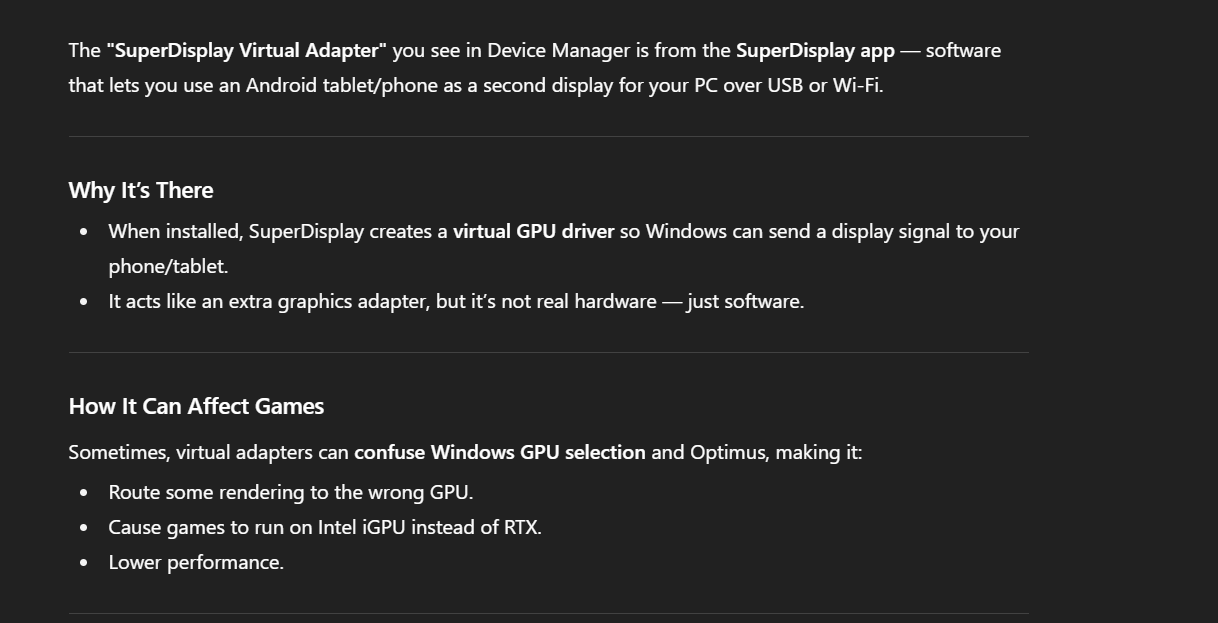1218x623 pixels.
Task: Click the bold "SuperDisplay Virtual Adapter" text
Action: [x=246, y=50]
